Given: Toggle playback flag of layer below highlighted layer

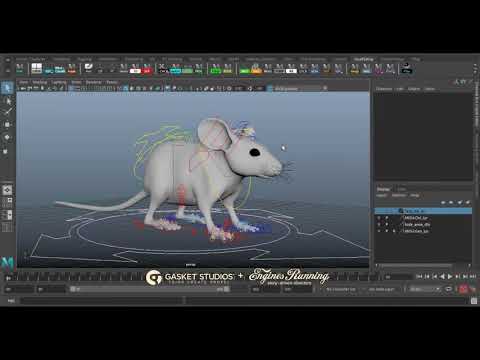Looking at the screenshot, I should (387, 218).
